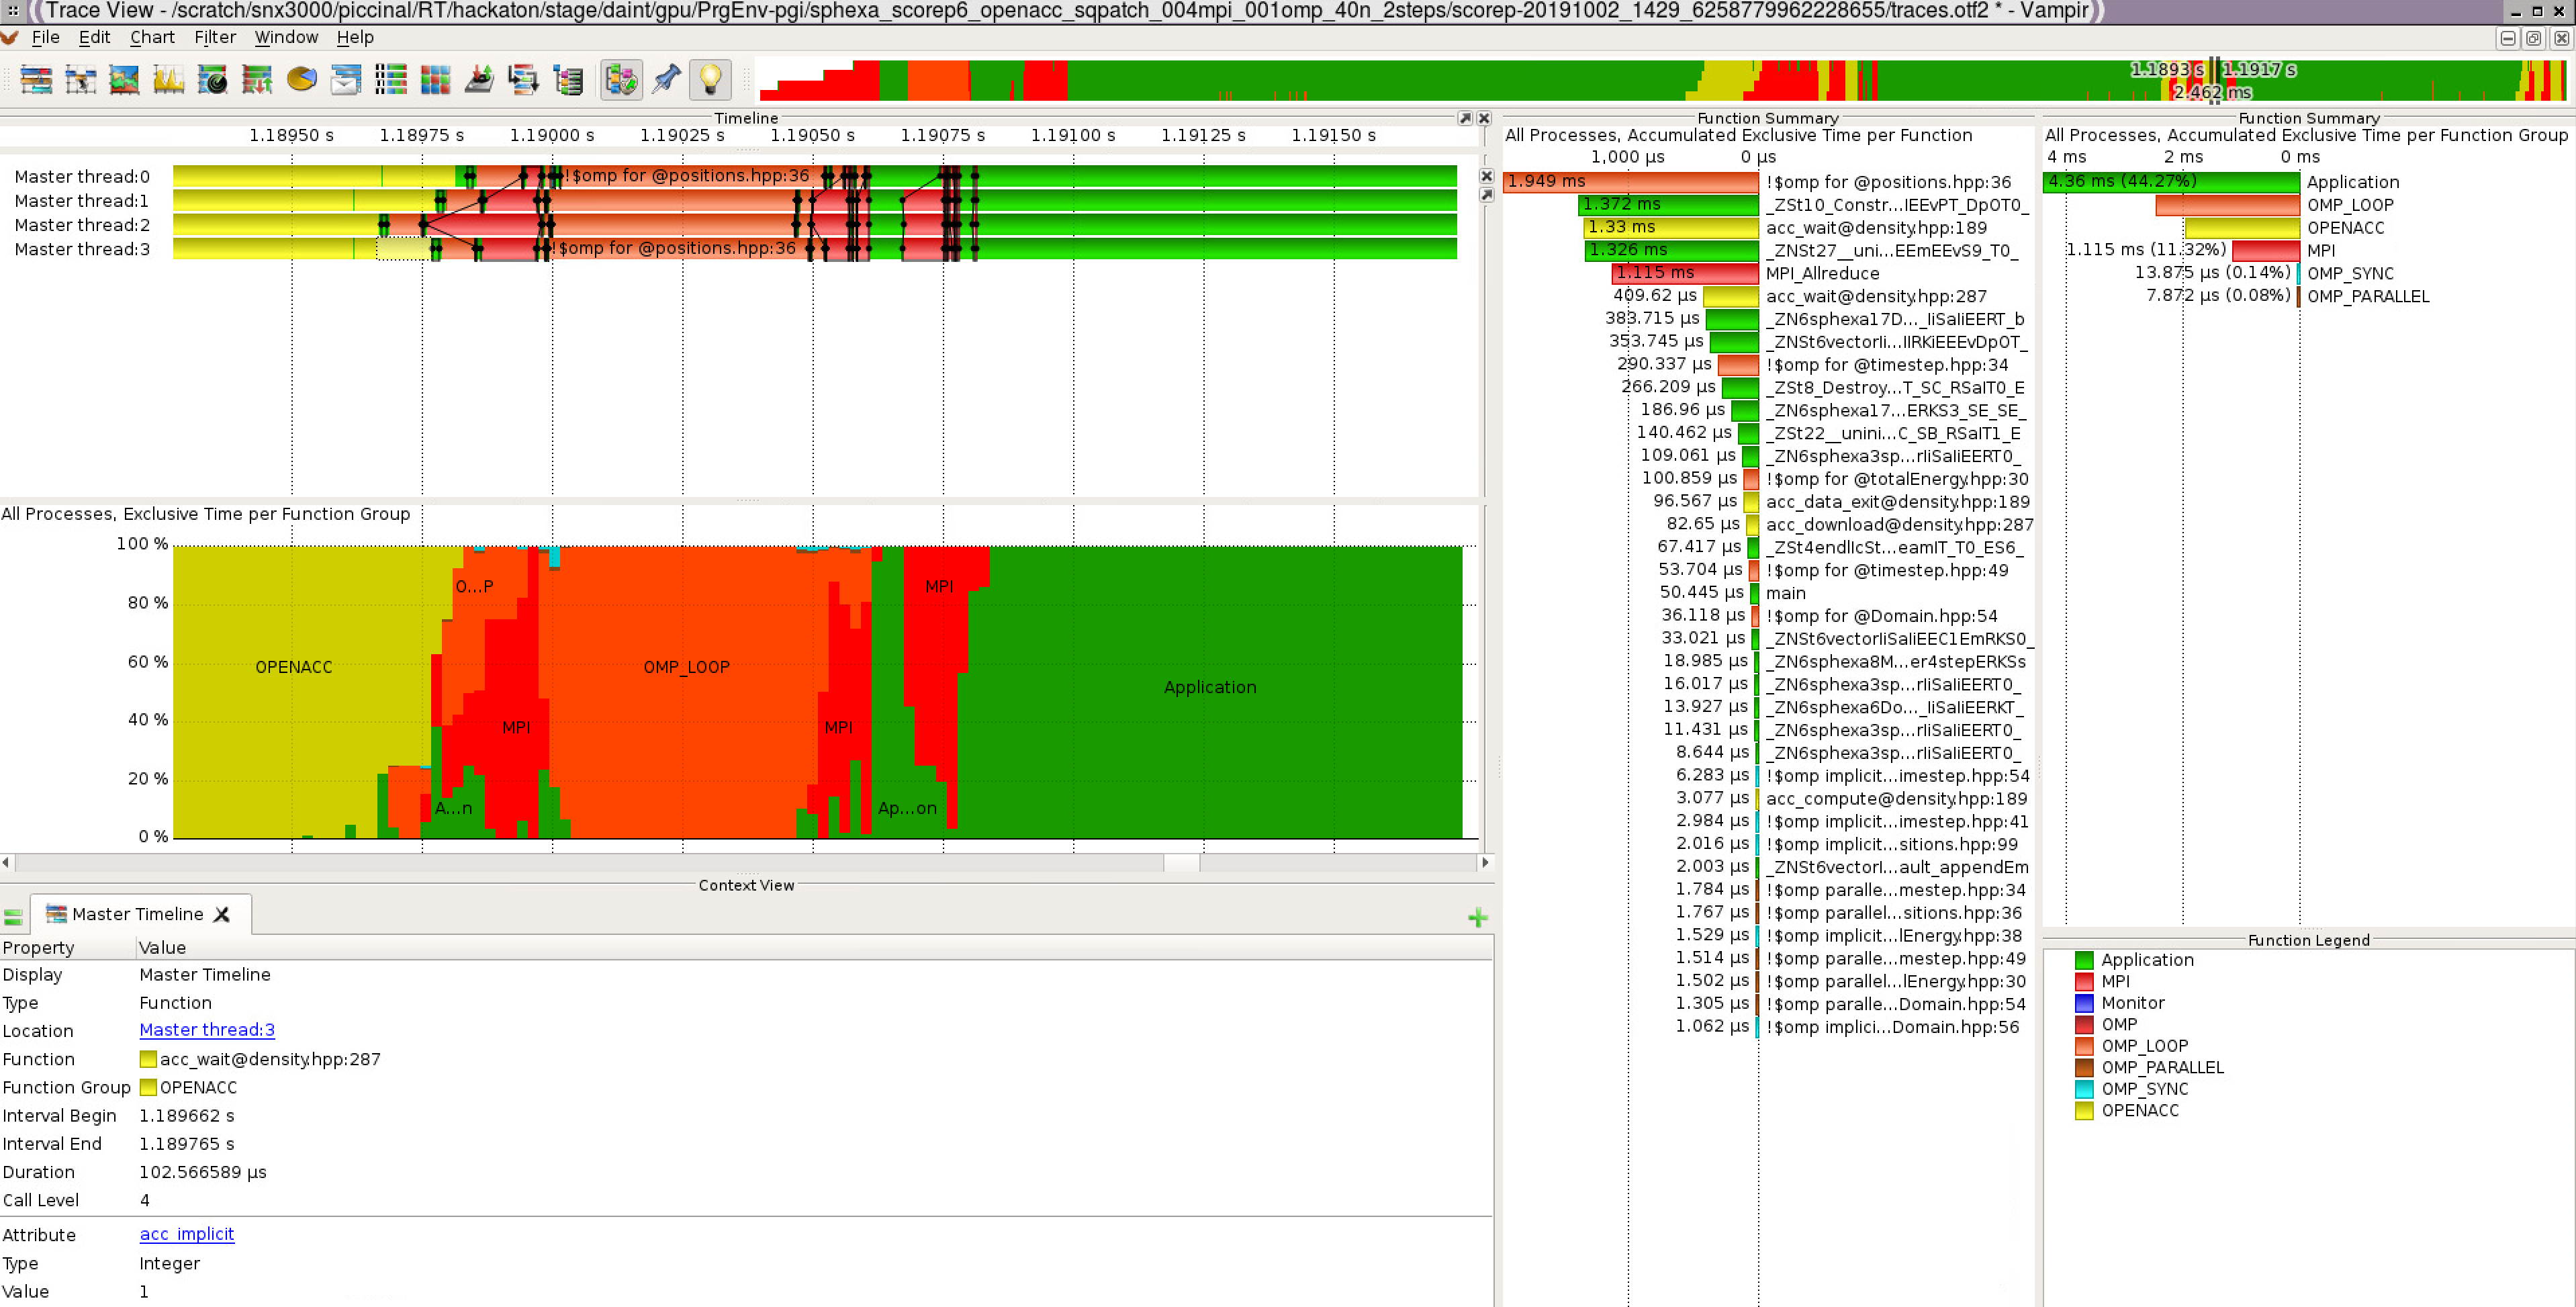
Task: Undock the Timeline panel
Action: point(1465,118)
